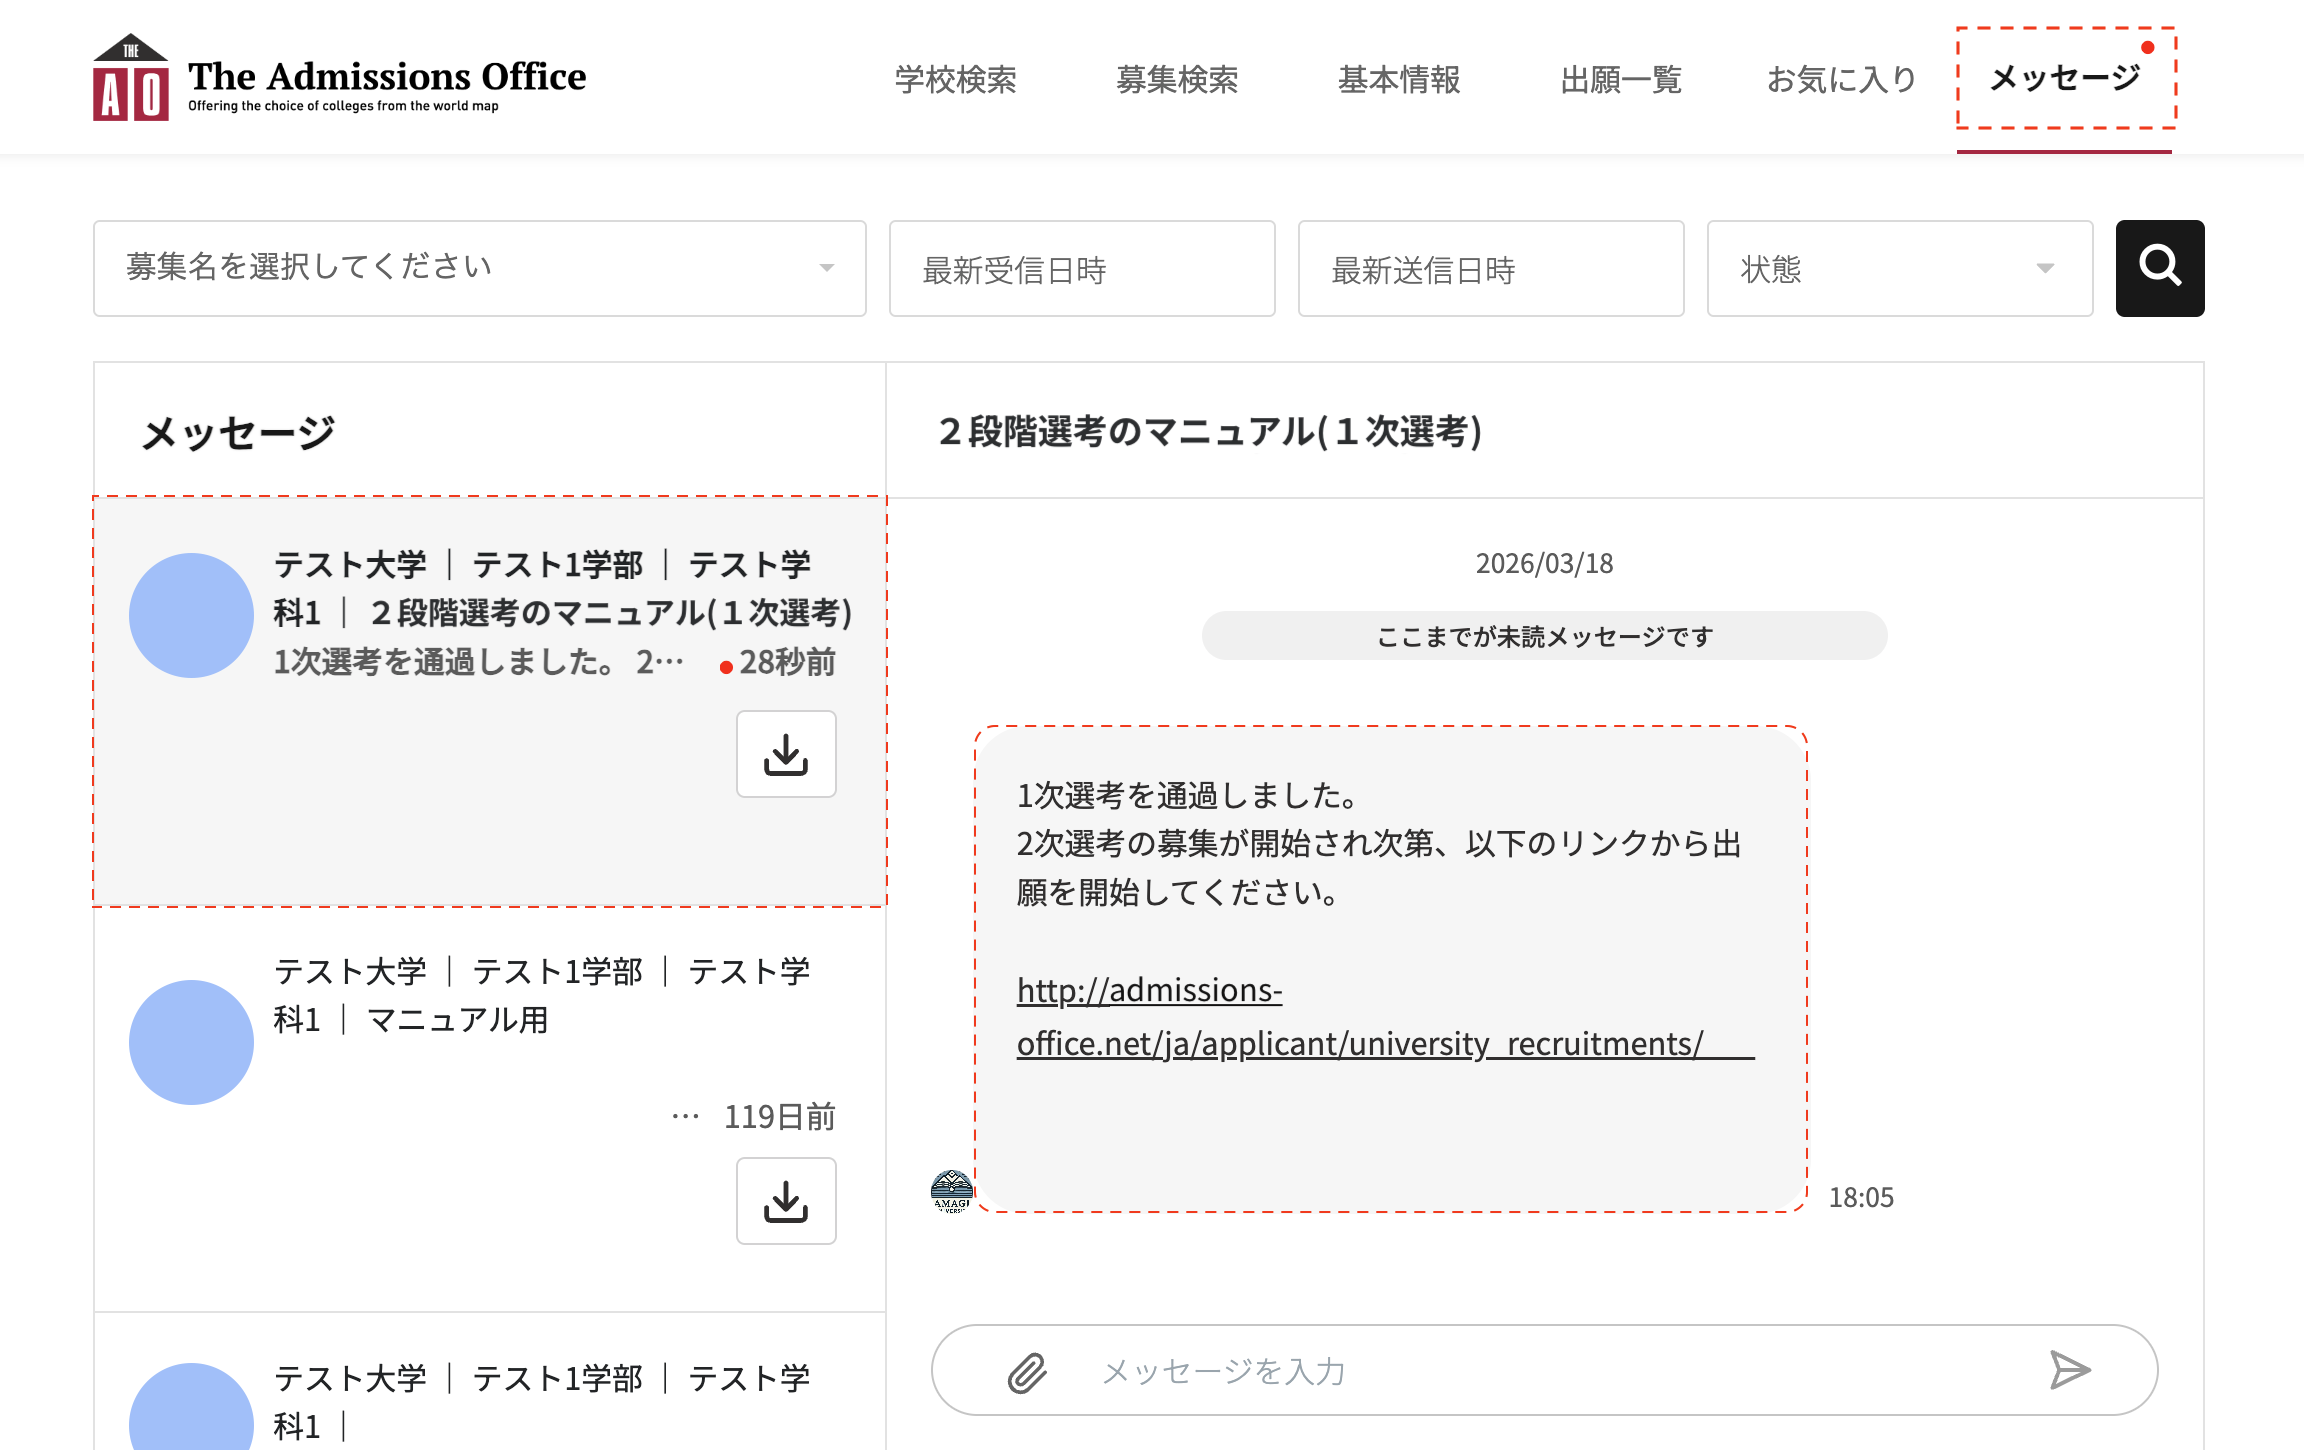Click the first thread's blue avatar circle
The width and height of the screenshot is (2304, 1450).
click(191, 615)
